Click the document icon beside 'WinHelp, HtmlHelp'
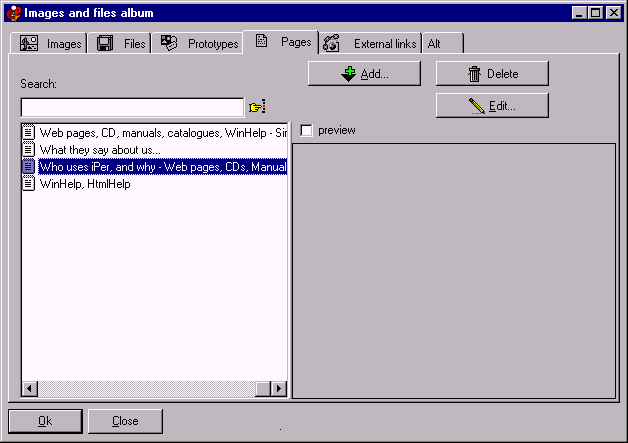This screenshot has width=628, height=443. point(29,183)
